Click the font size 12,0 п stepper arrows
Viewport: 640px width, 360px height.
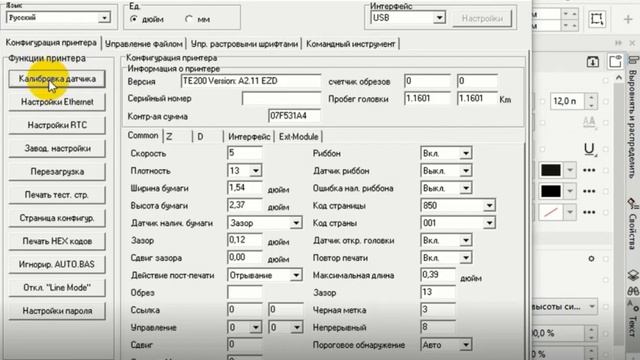point(591,101)
